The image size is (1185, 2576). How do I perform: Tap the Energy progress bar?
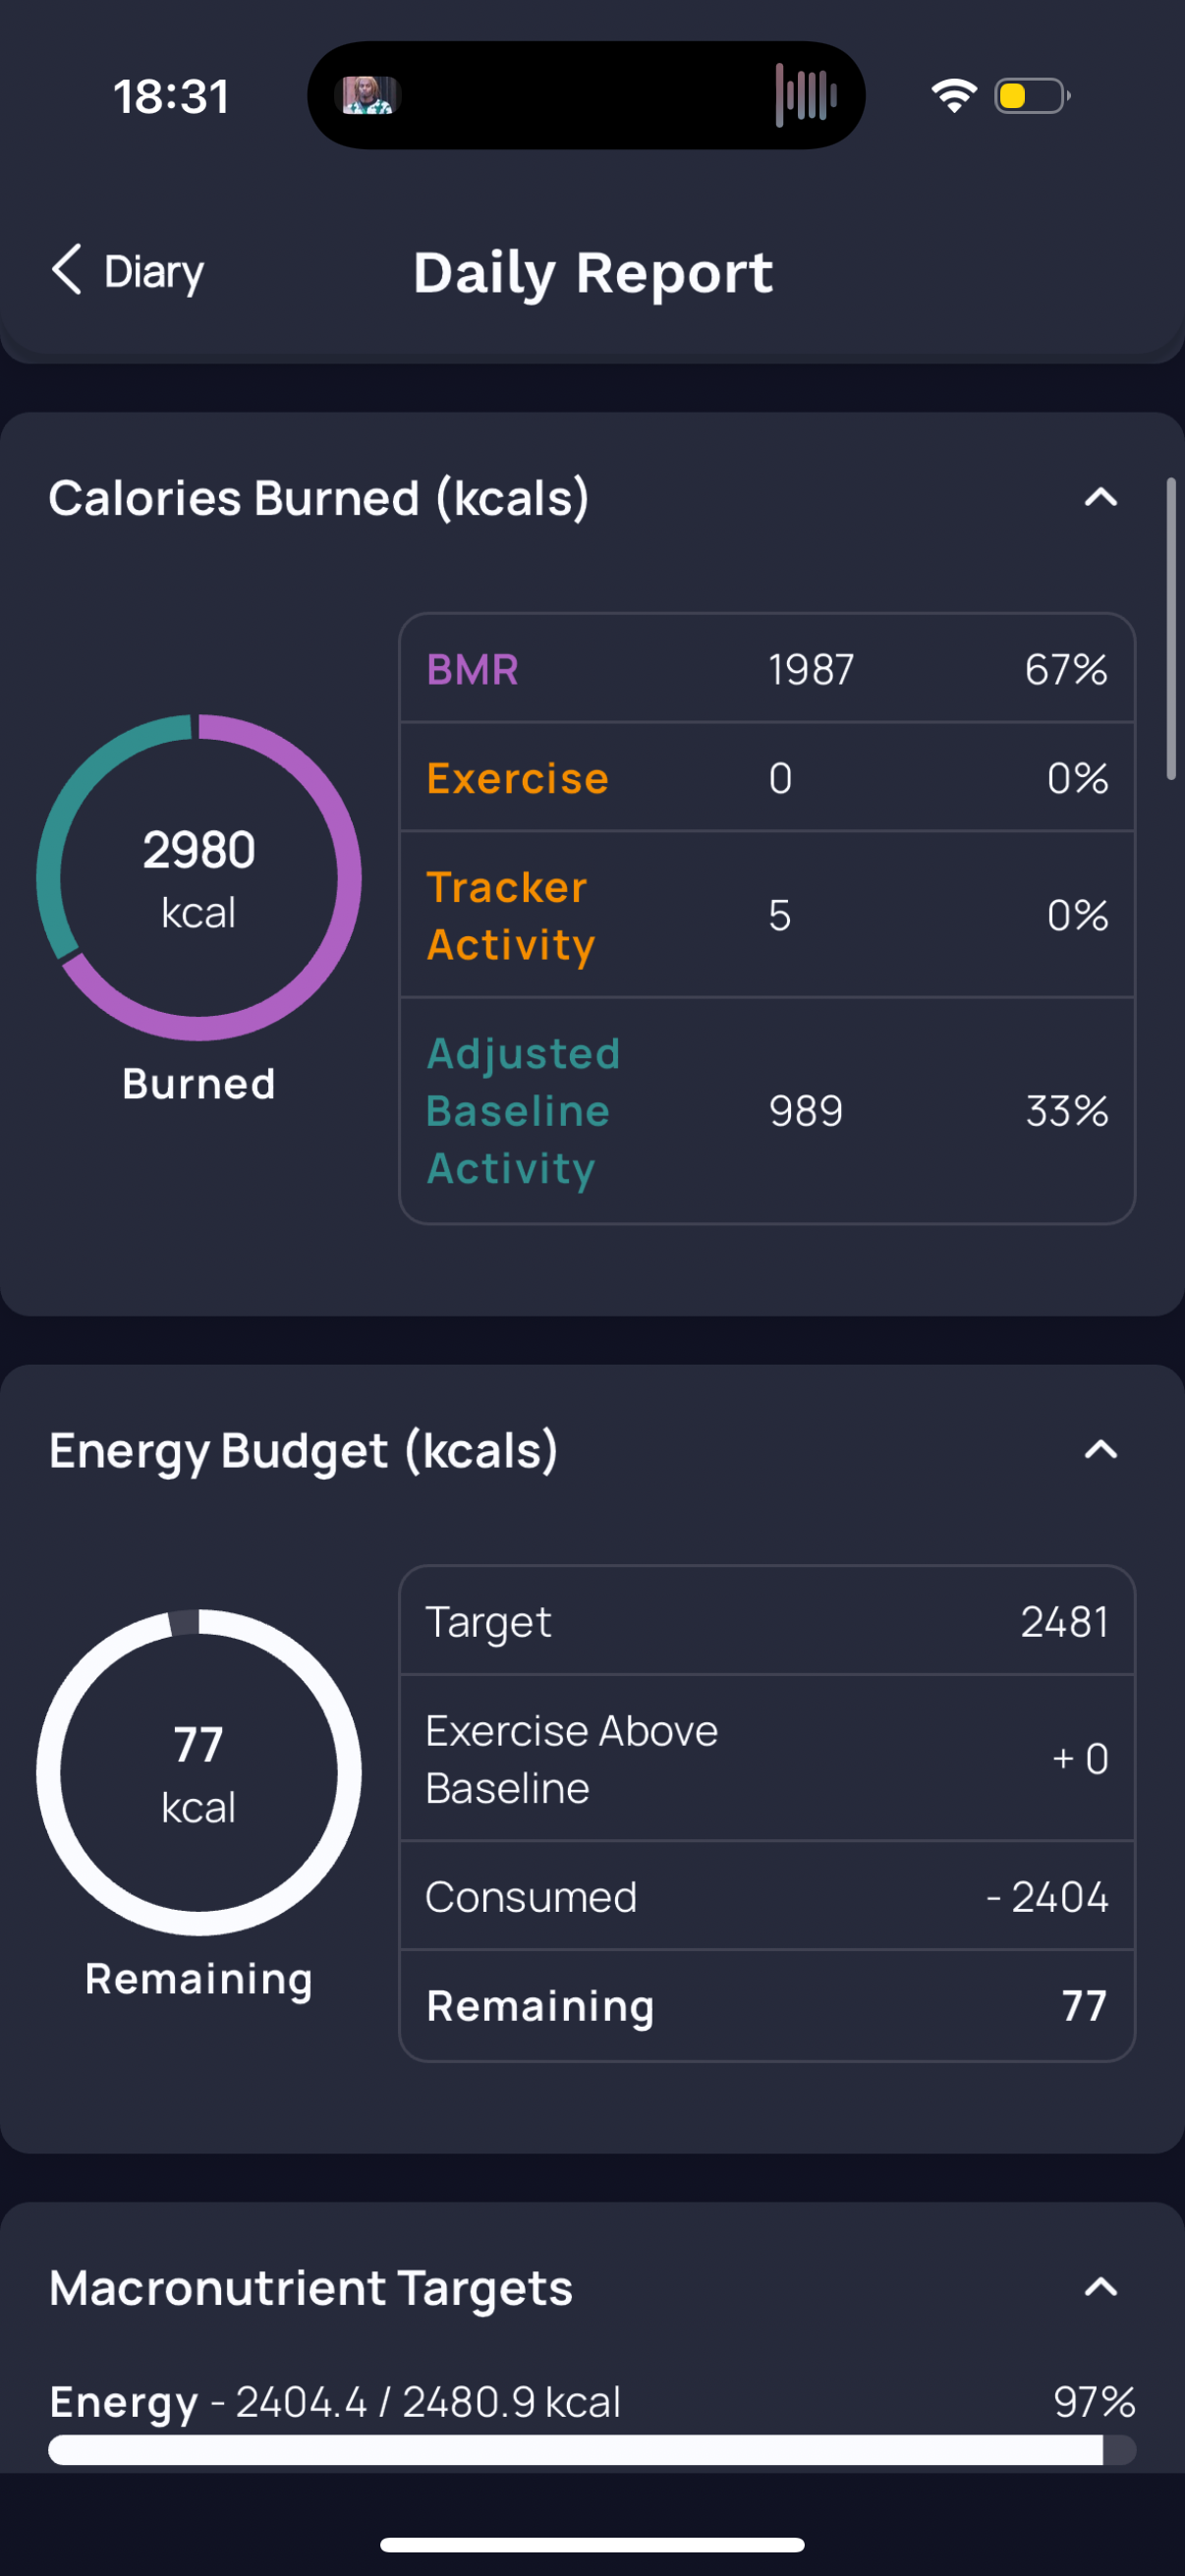pyautogui.click(x=592, y=2449)
